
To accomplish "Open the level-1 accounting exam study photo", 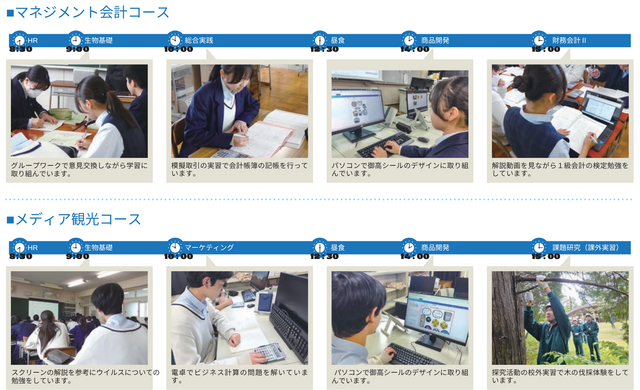I will 560,111.
